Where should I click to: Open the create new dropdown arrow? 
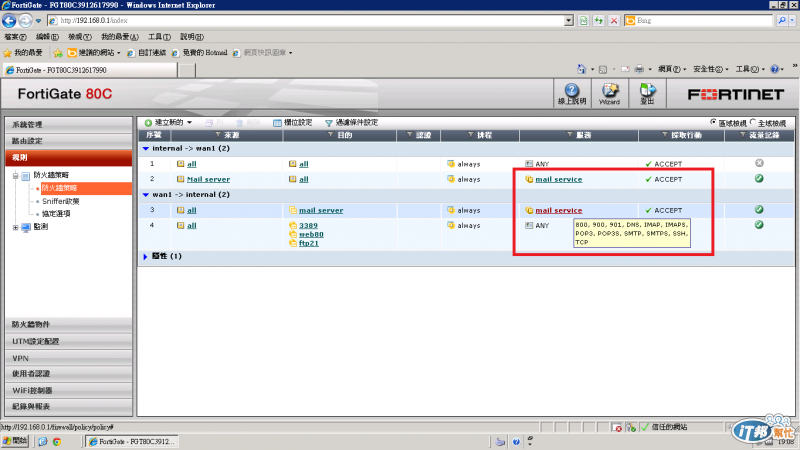(189, 122)
